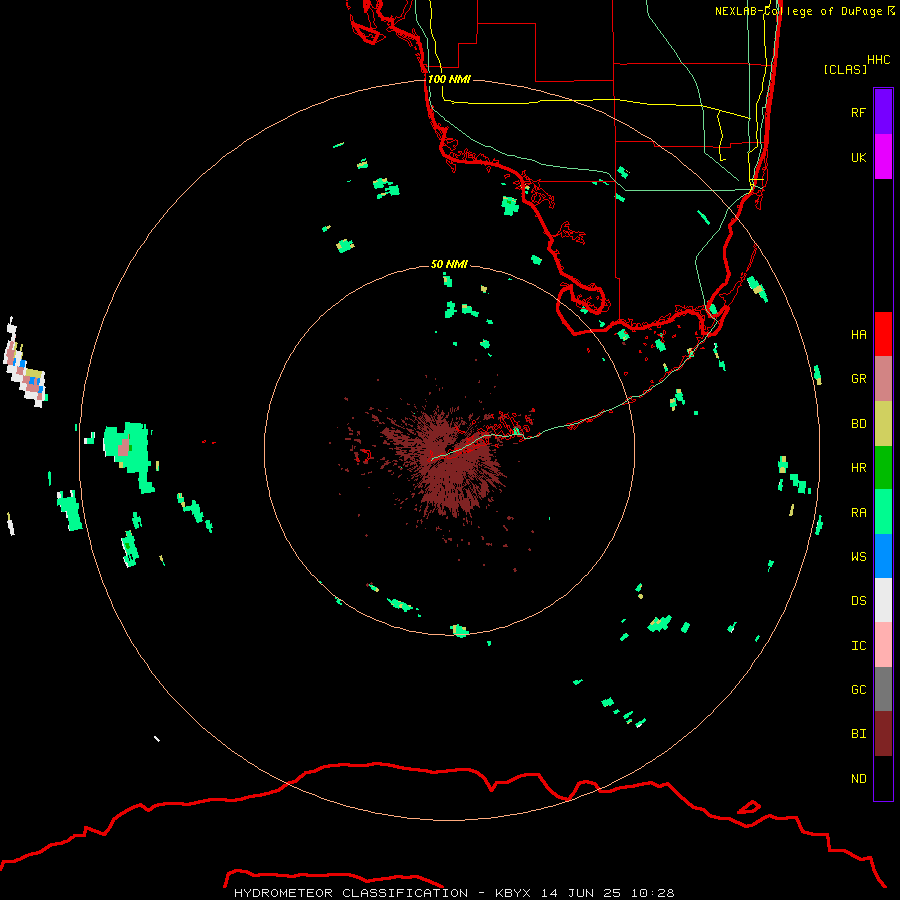Select the HA legend label
Viewport: 900px width, 900px height.
858,334
